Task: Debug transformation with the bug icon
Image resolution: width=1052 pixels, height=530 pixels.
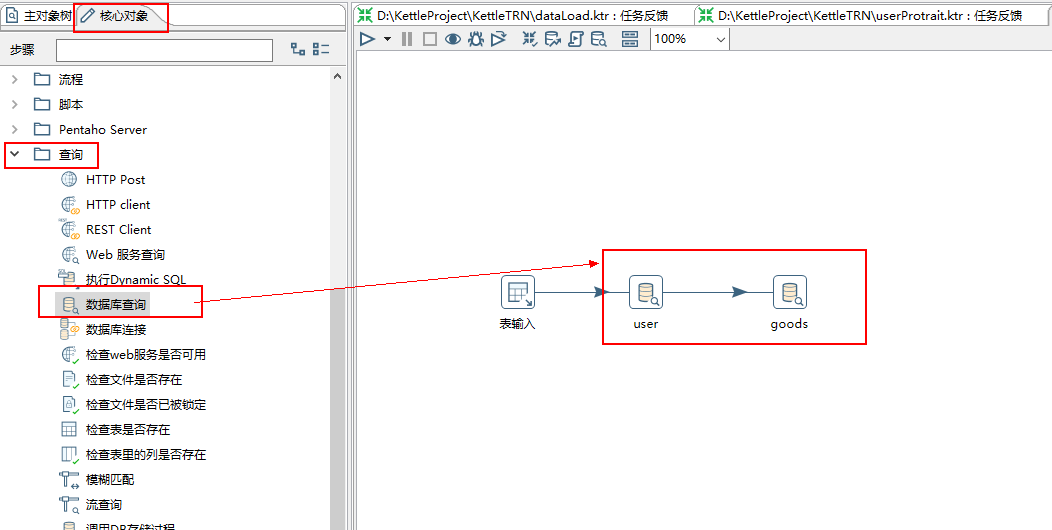Action: pyautogui.click(x=476, y=40)
